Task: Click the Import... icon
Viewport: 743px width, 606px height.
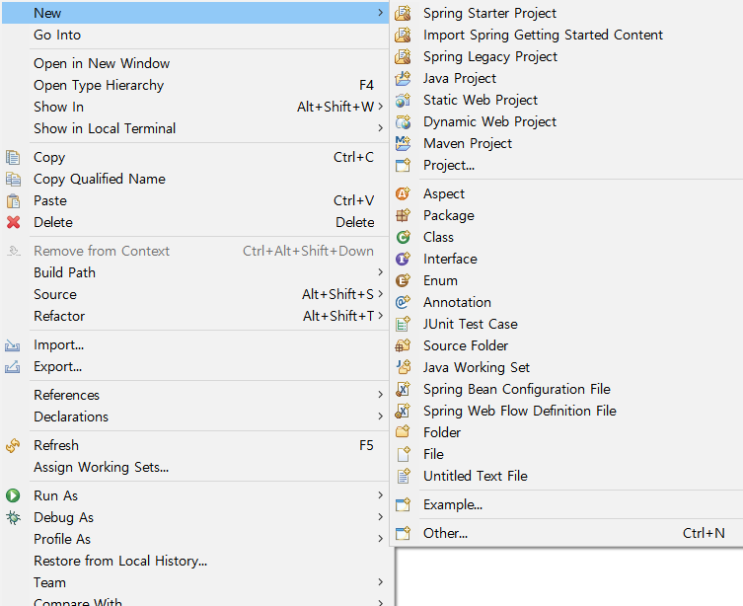Action: click(x=13, y=345)
